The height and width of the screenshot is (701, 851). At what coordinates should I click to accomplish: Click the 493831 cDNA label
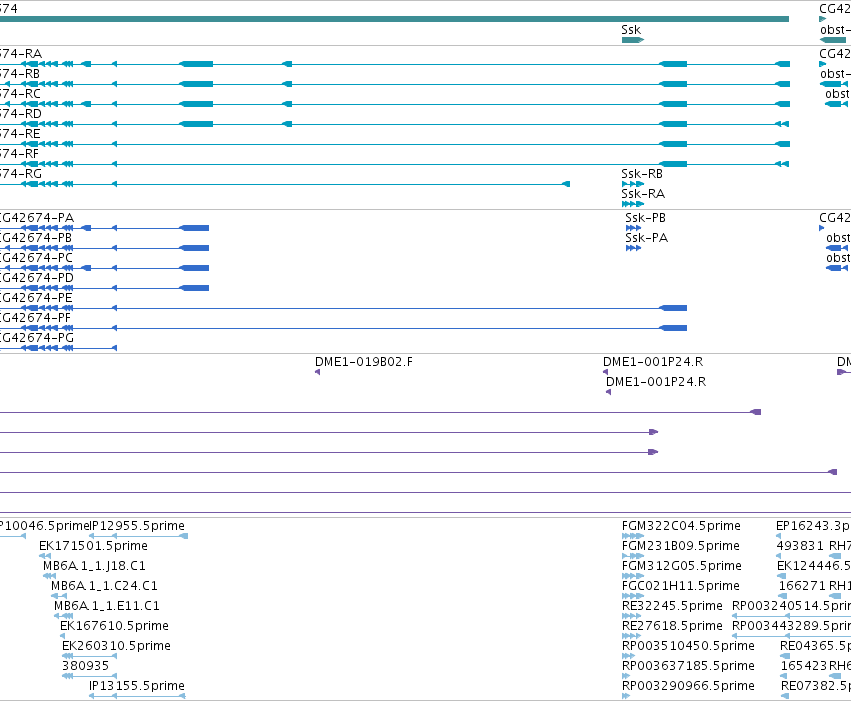(x=800, y=546)
